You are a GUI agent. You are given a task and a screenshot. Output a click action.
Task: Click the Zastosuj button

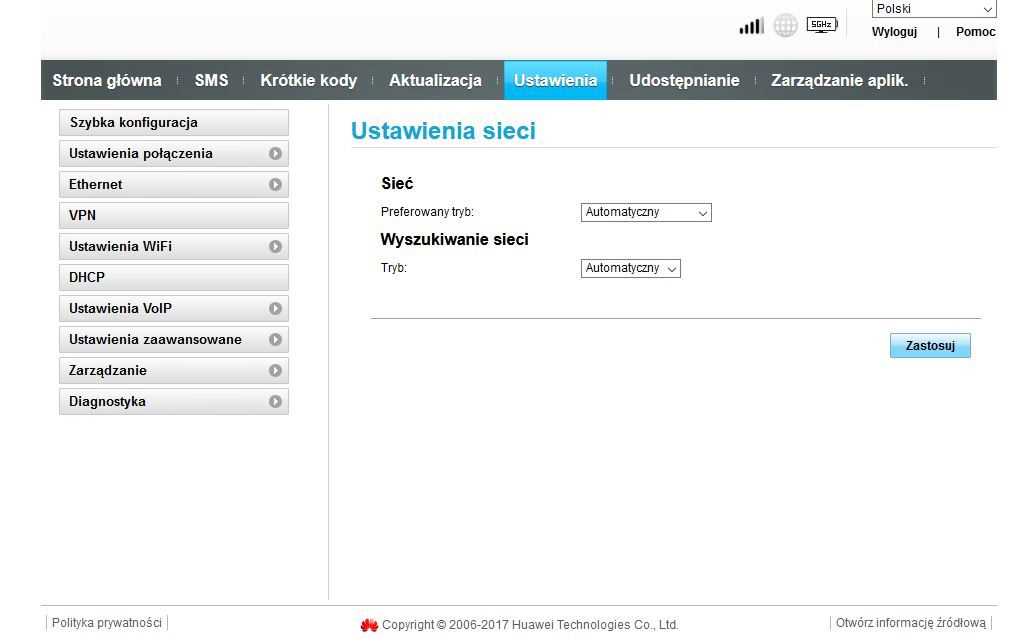pyautogui.click(x=930, y=345)
